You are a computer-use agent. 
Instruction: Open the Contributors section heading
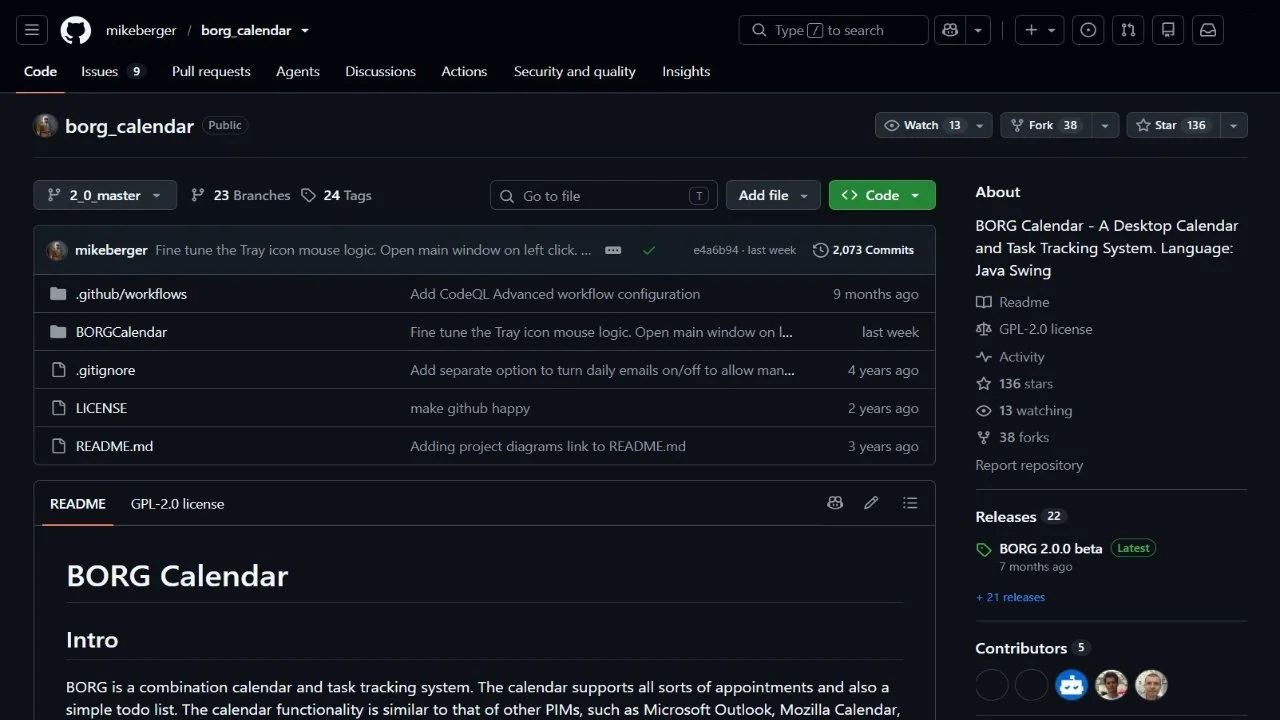1021,648
